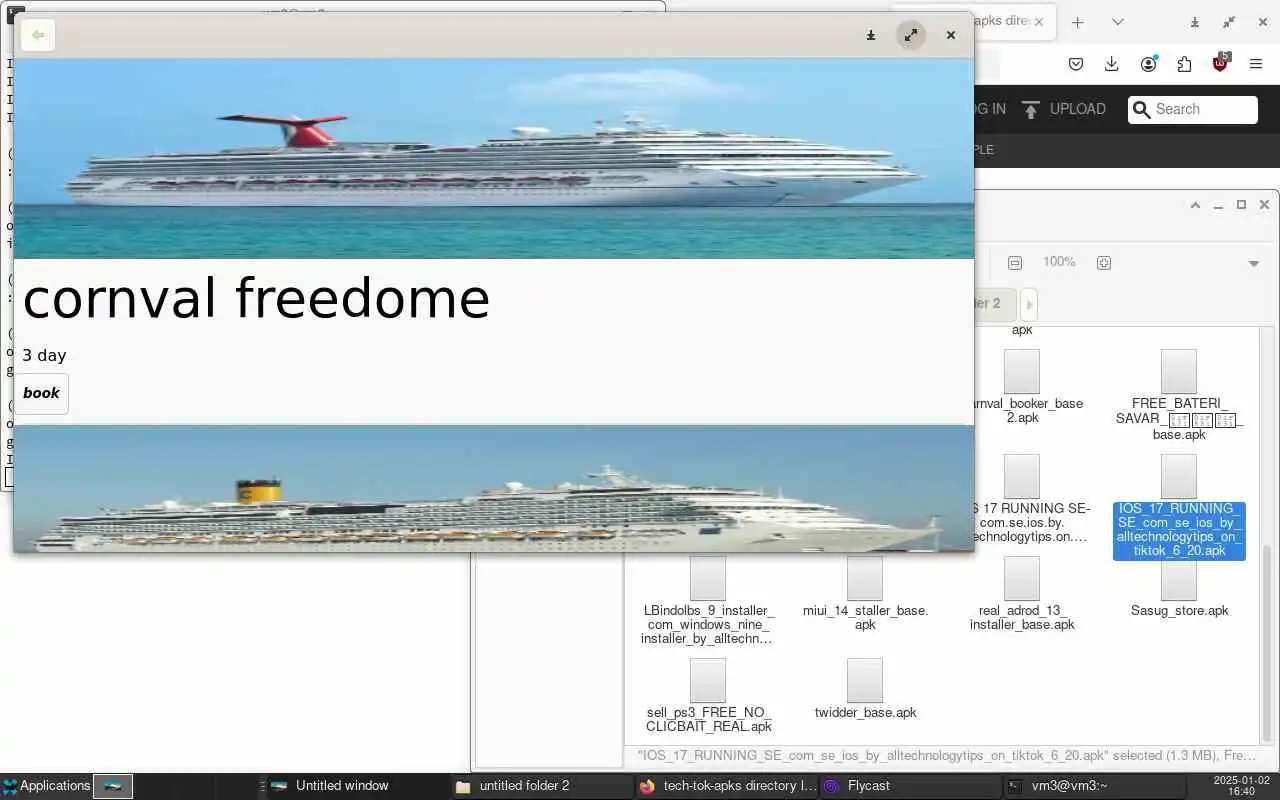1280x800 pixels.
Task: Click the 'cornval freedome' heading
Action: pyautogui.click(x=256, y=298)
